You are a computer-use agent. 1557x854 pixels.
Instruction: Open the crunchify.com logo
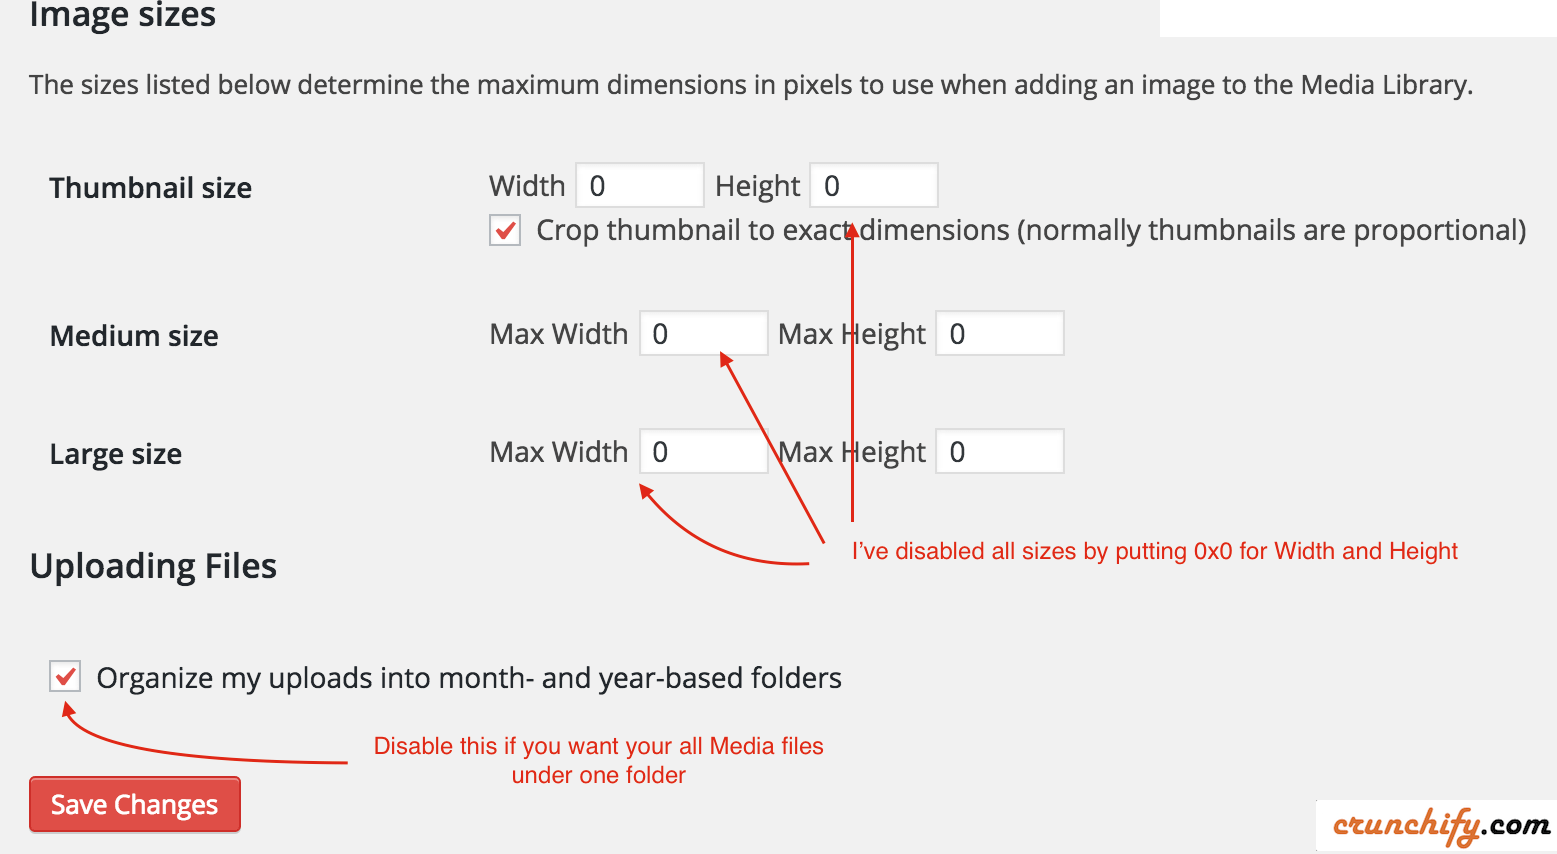[x=1441, y=825]
